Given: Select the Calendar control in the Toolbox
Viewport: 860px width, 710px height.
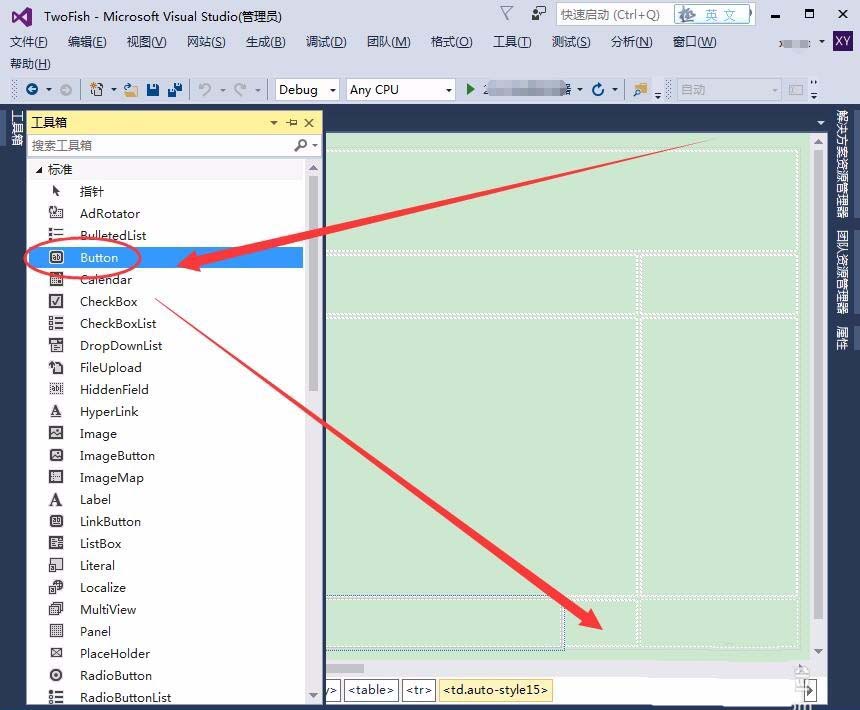Looking at the screenshot, I should pos(105,279).
